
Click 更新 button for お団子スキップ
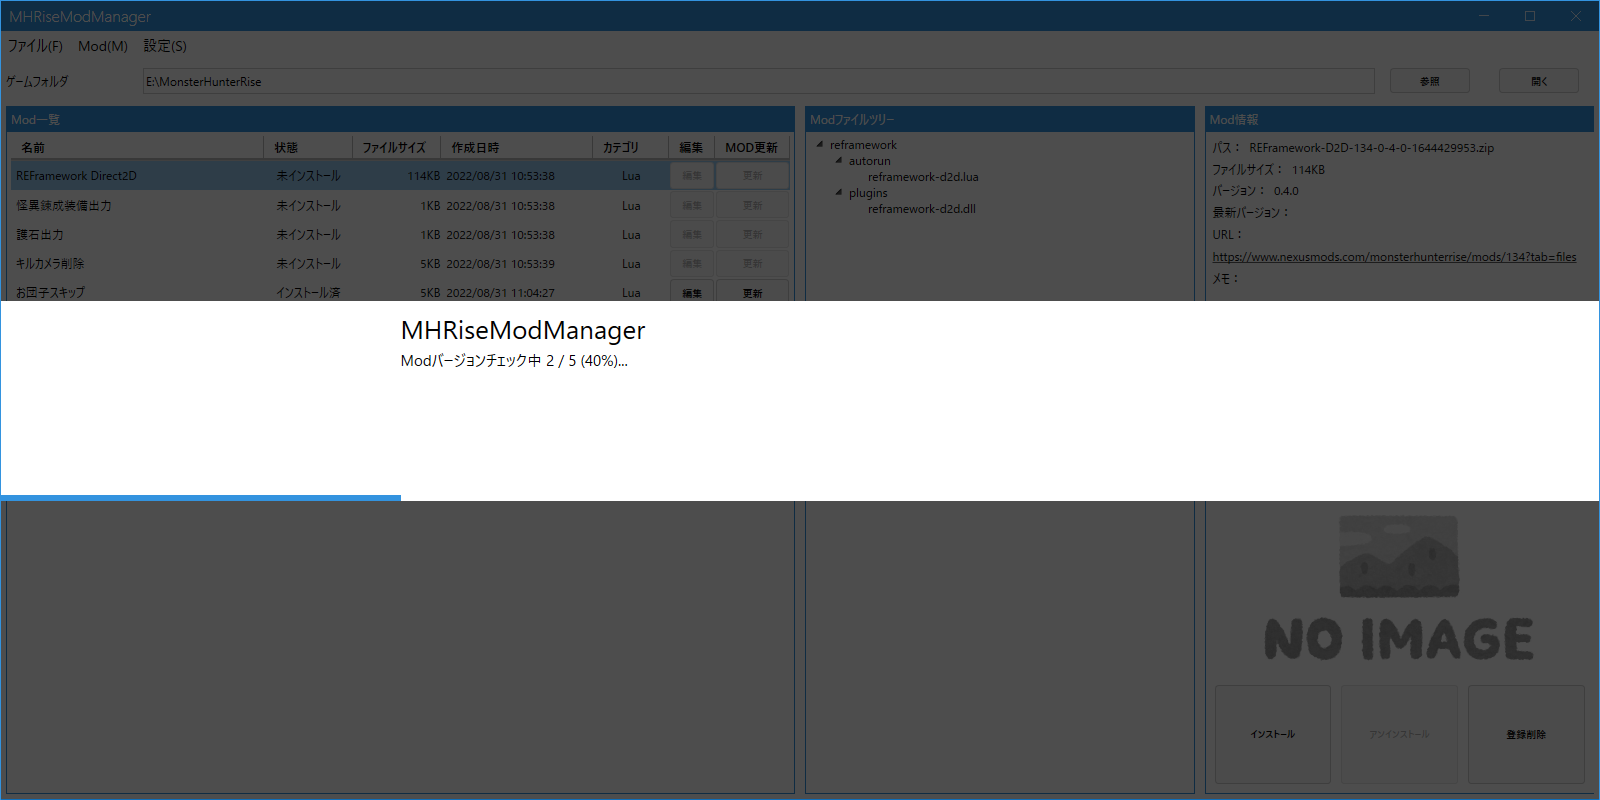point(753,291)
